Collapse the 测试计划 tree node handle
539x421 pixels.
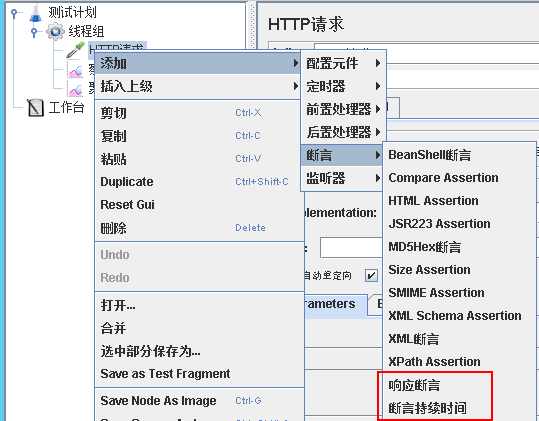pyautogui.click(x=14, y=13)
